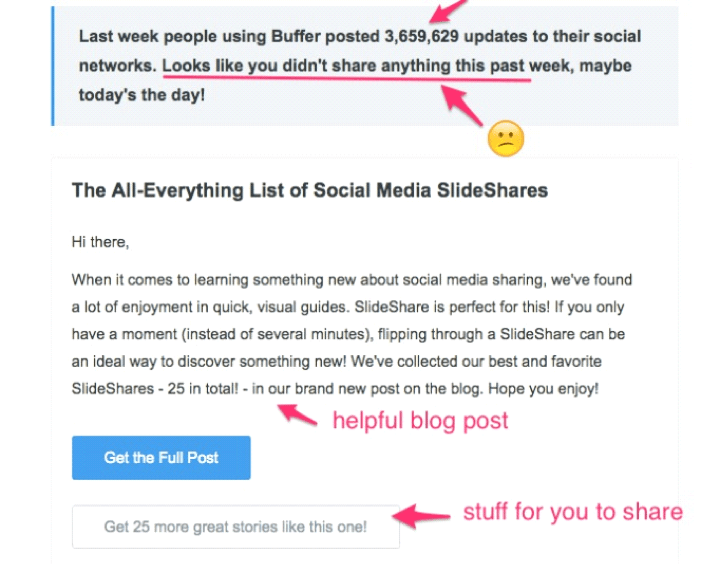Viewport: 720px width, 572px height.
Task: Click the text 'today's the day!'
Action: [x=141, y=95]
